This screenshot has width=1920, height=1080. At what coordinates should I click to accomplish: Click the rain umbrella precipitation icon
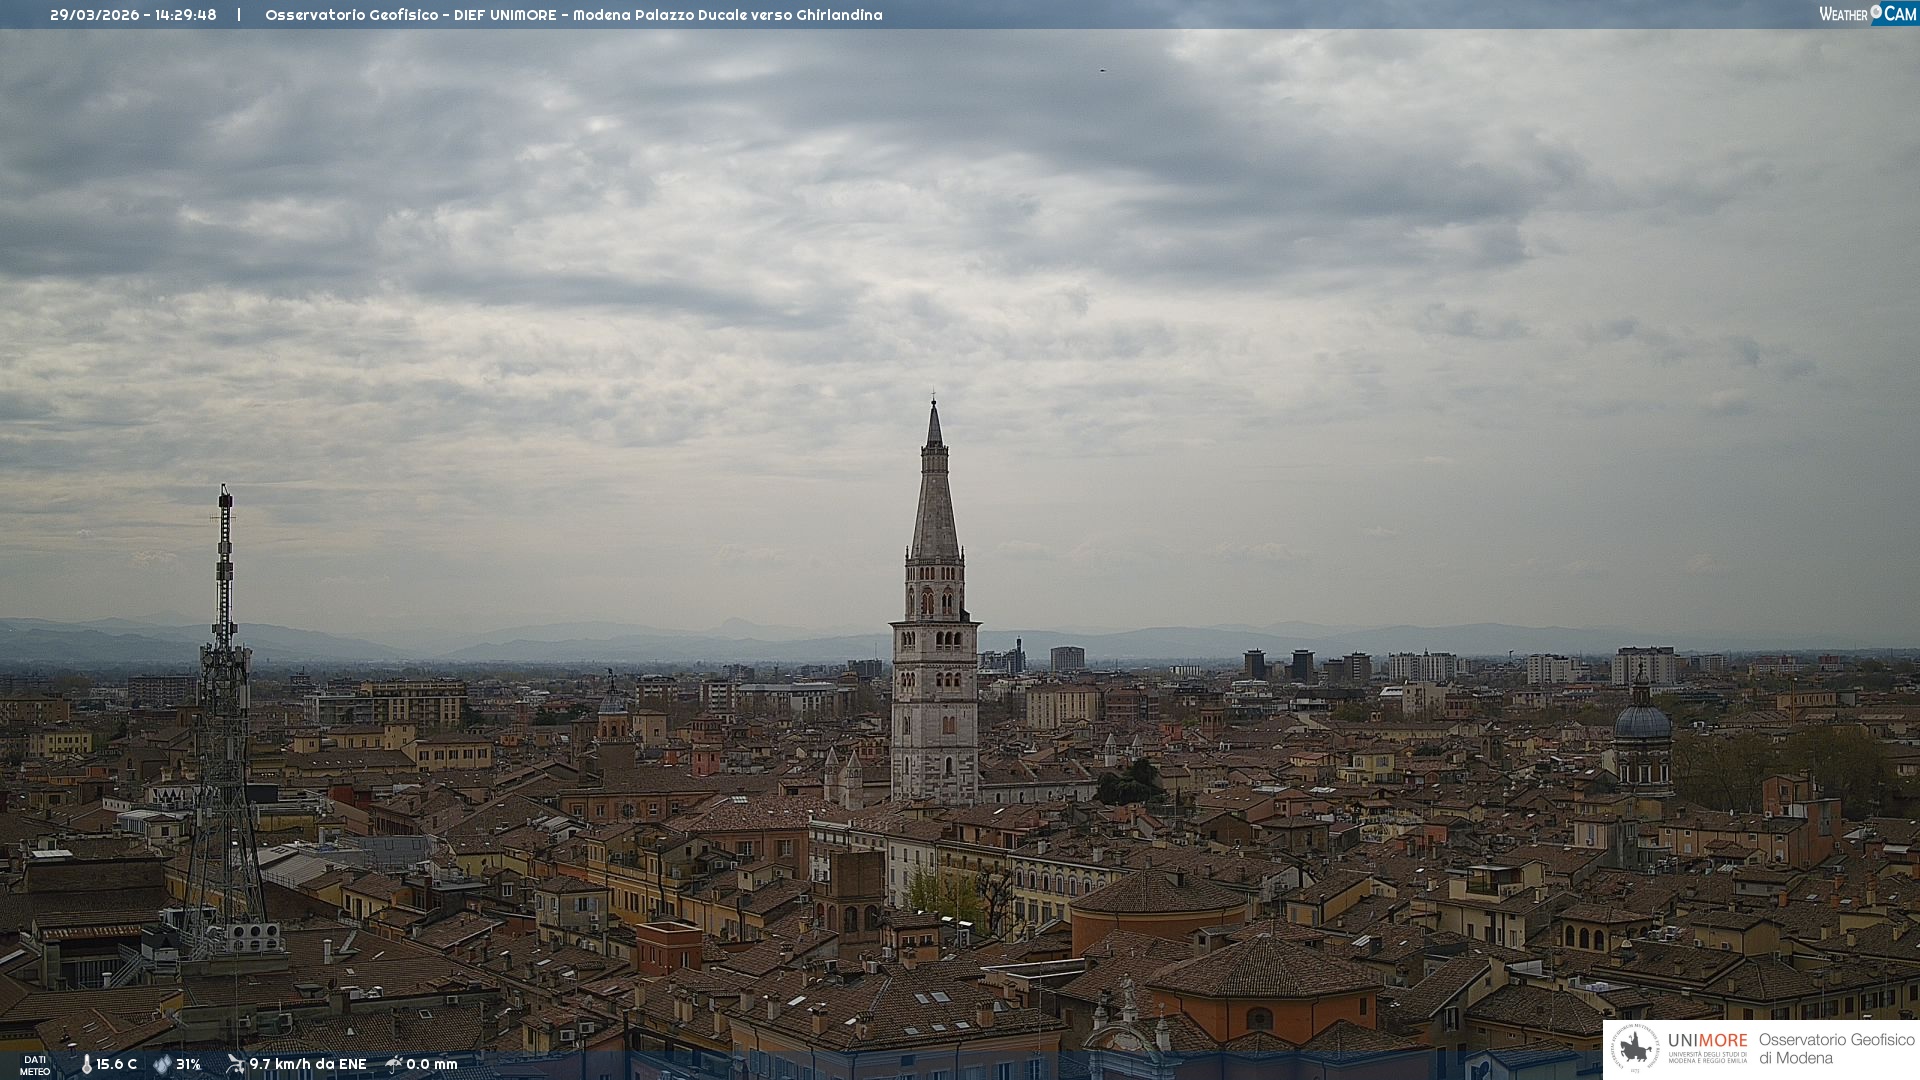click(x=394, y=1064)
